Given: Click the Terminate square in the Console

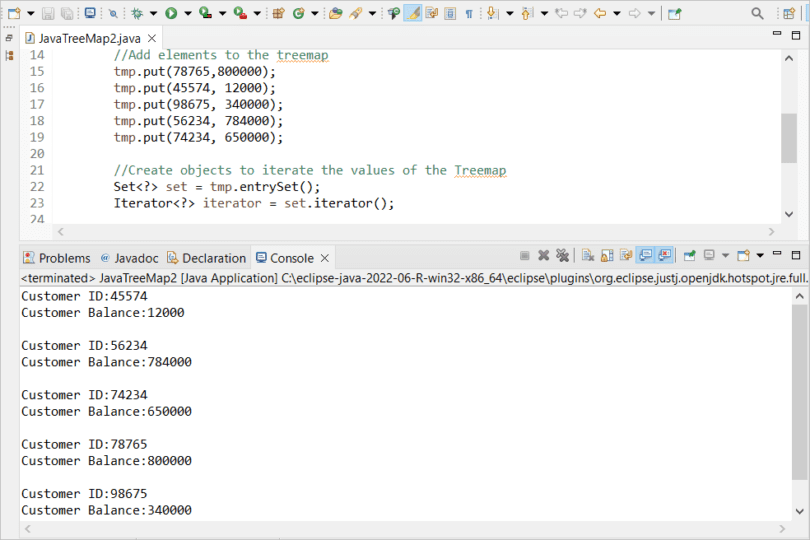Looking at the screenshot, I should pos(524,255).
